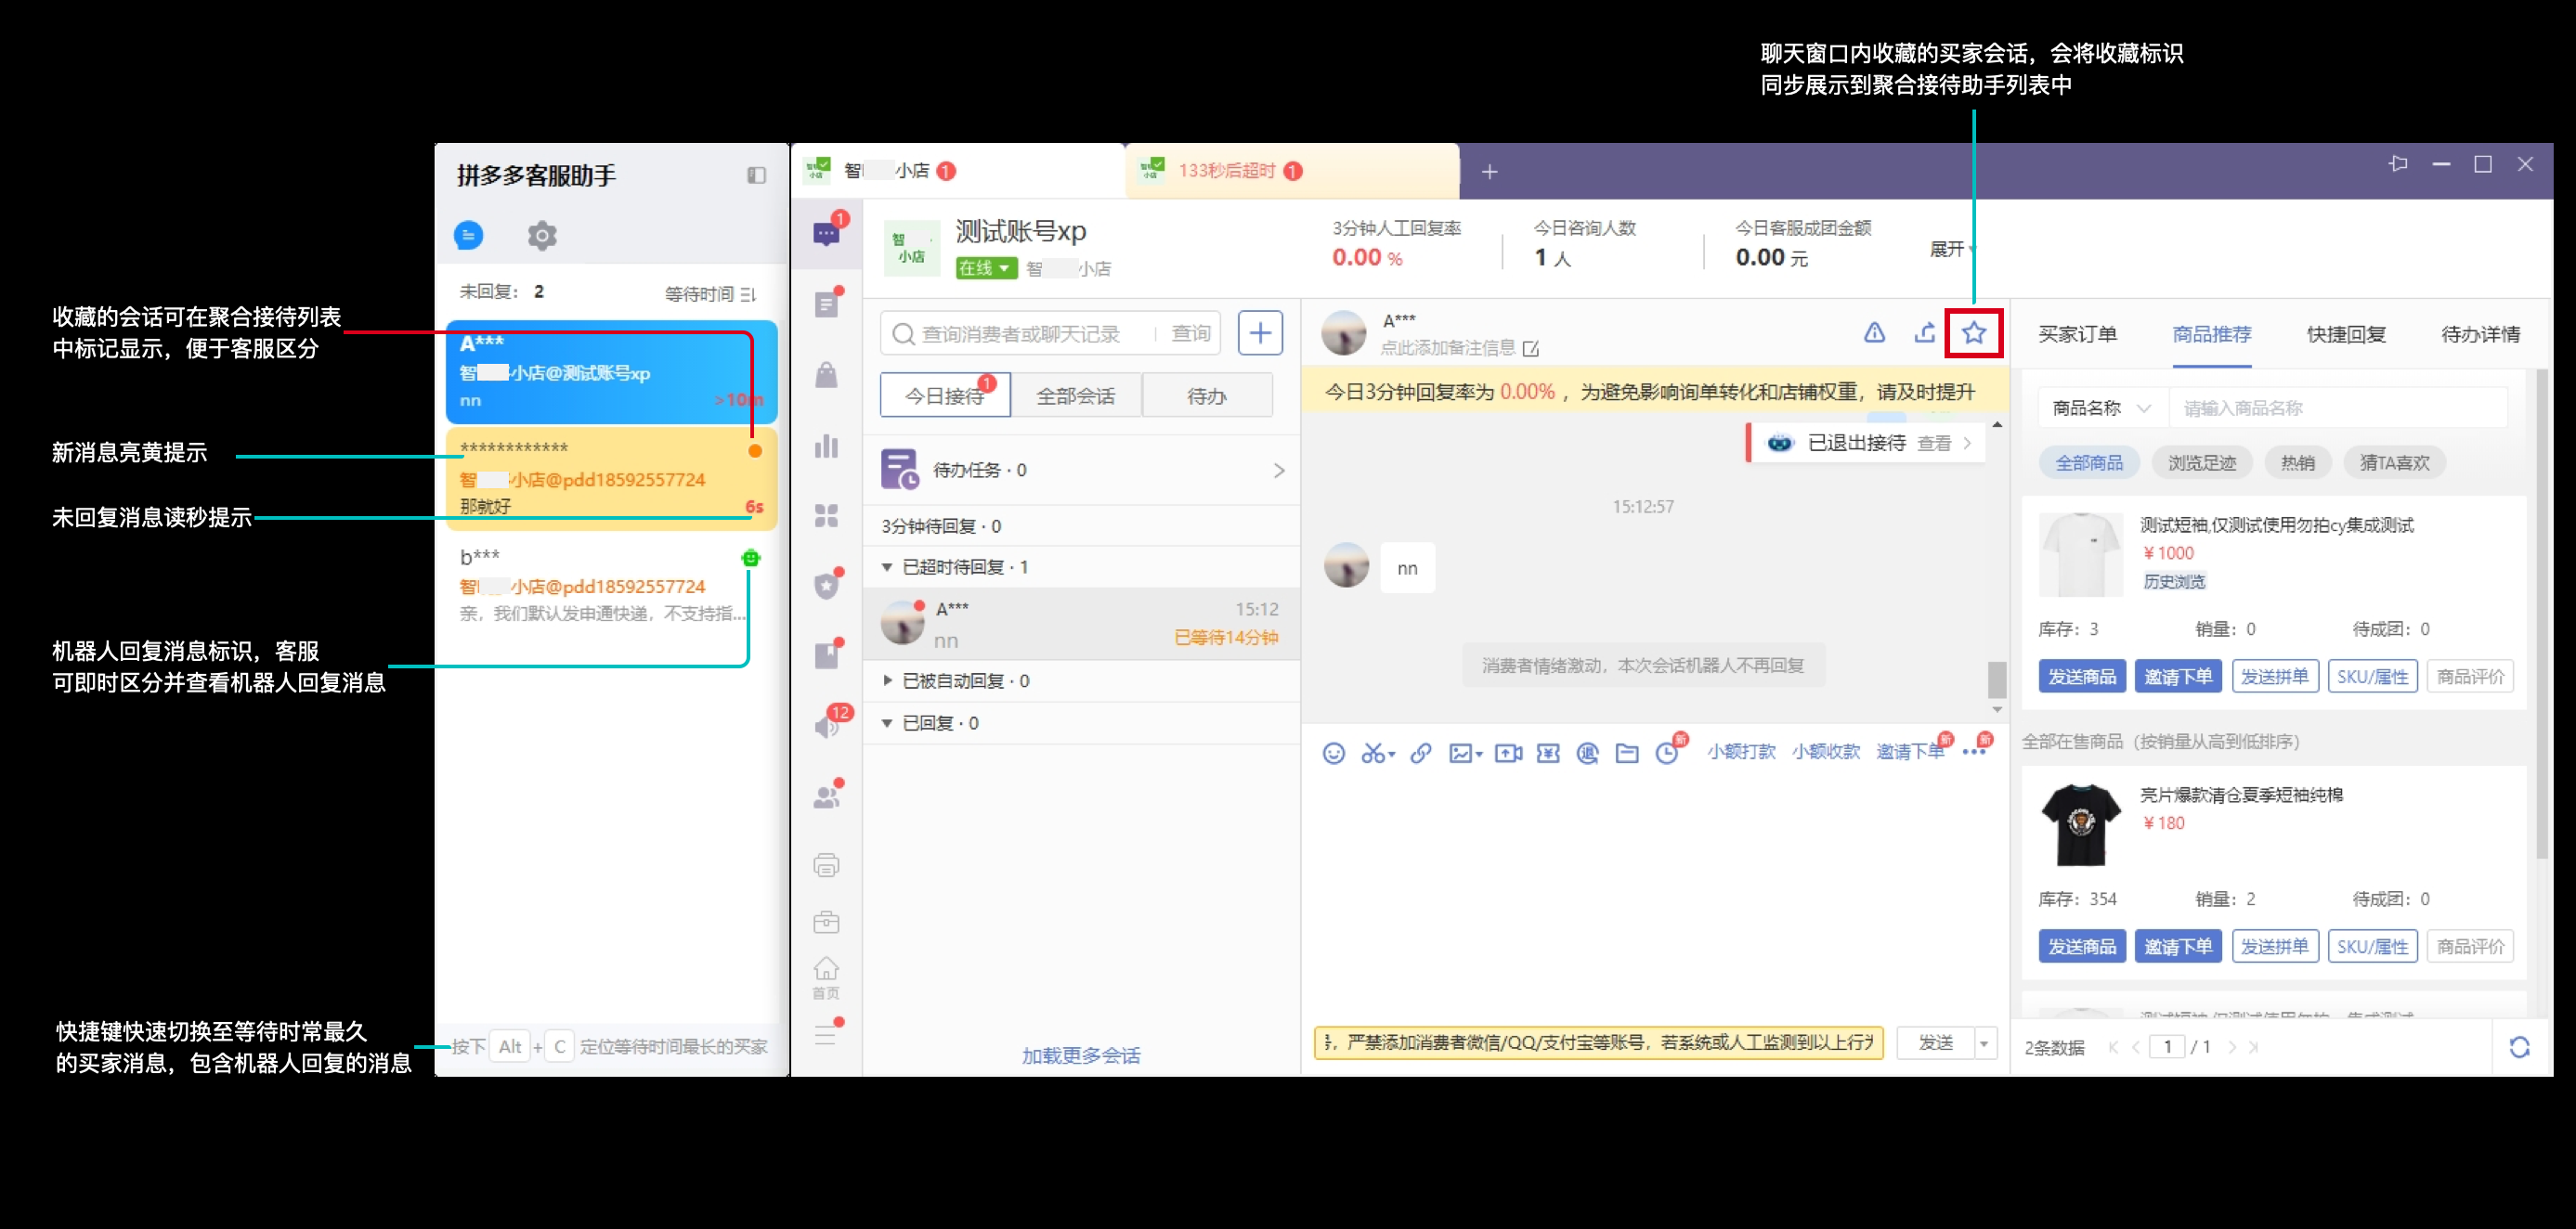Focus 查询消费者或聊天记录 search field

[1020, 333]
